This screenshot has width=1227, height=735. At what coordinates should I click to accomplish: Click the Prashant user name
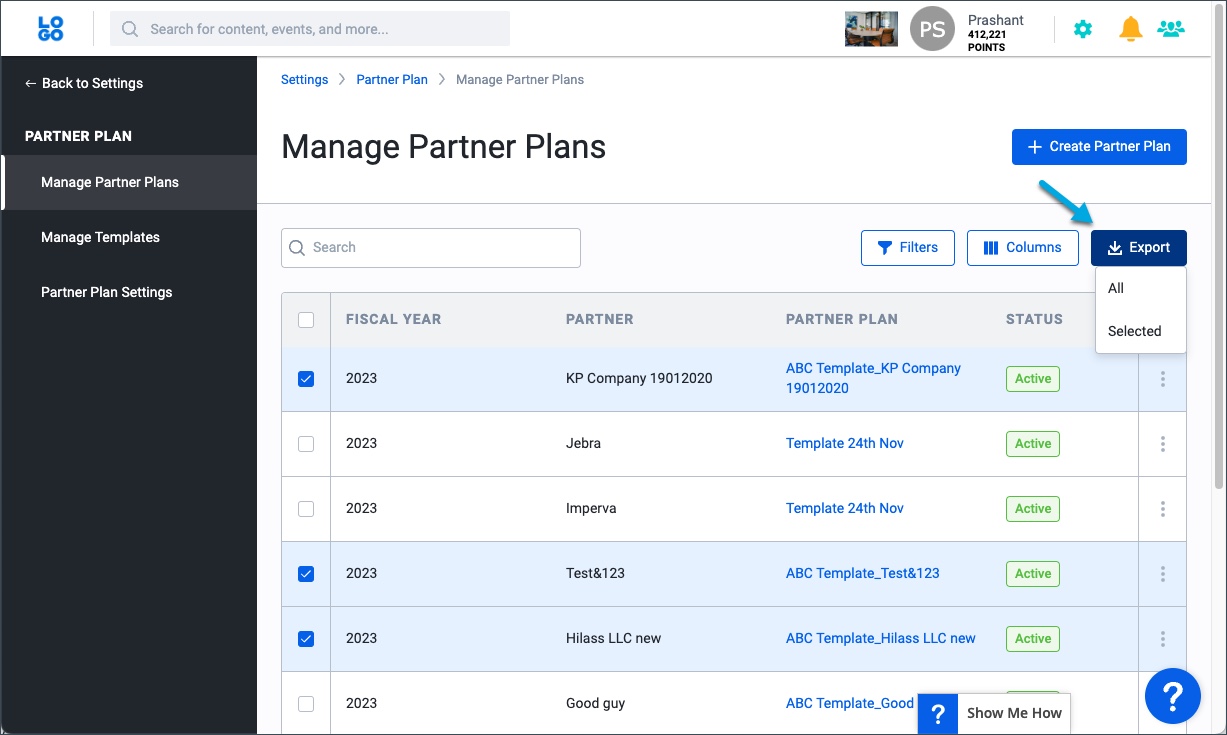coord(996,20)
